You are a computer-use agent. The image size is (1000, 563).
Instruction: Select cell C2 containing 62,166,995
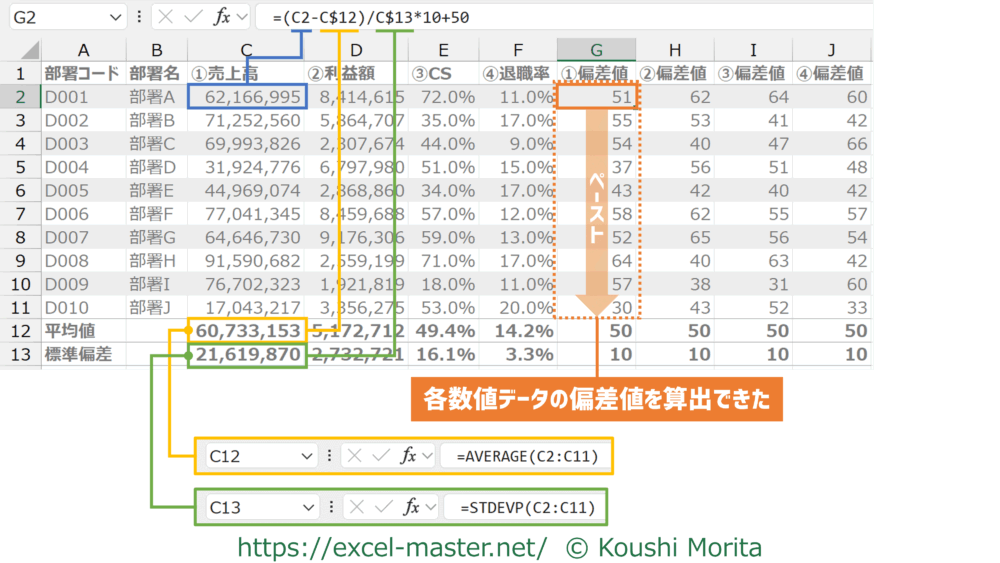pyautogui.click(x=247, y=96)
